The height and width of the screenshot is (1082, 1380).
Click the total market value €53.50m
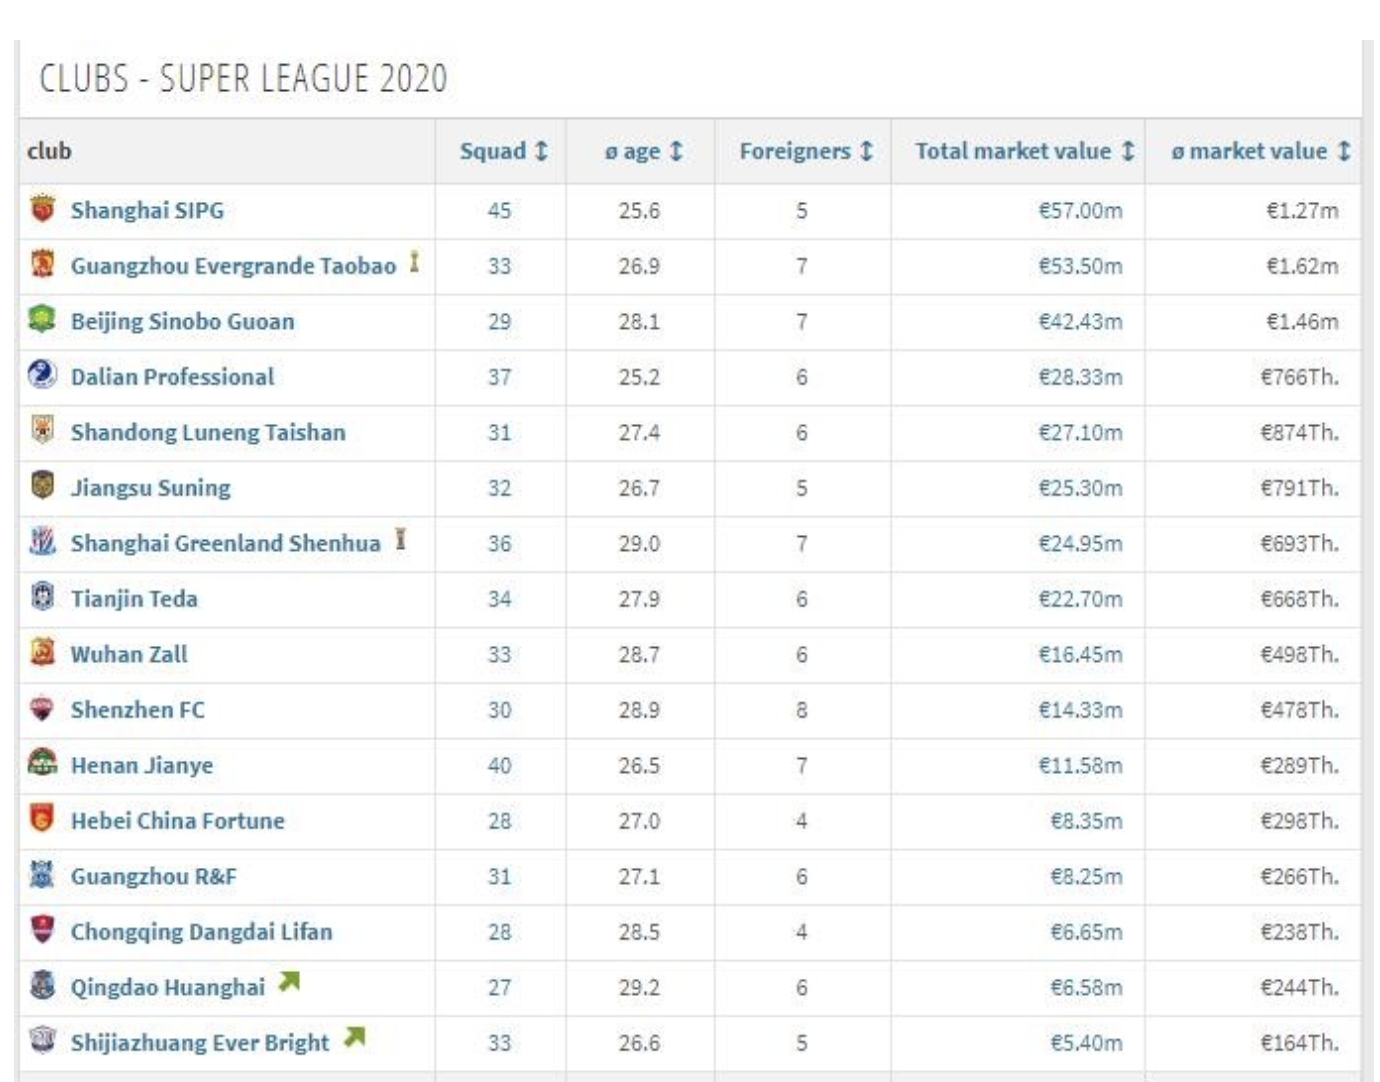[1080, 266]
